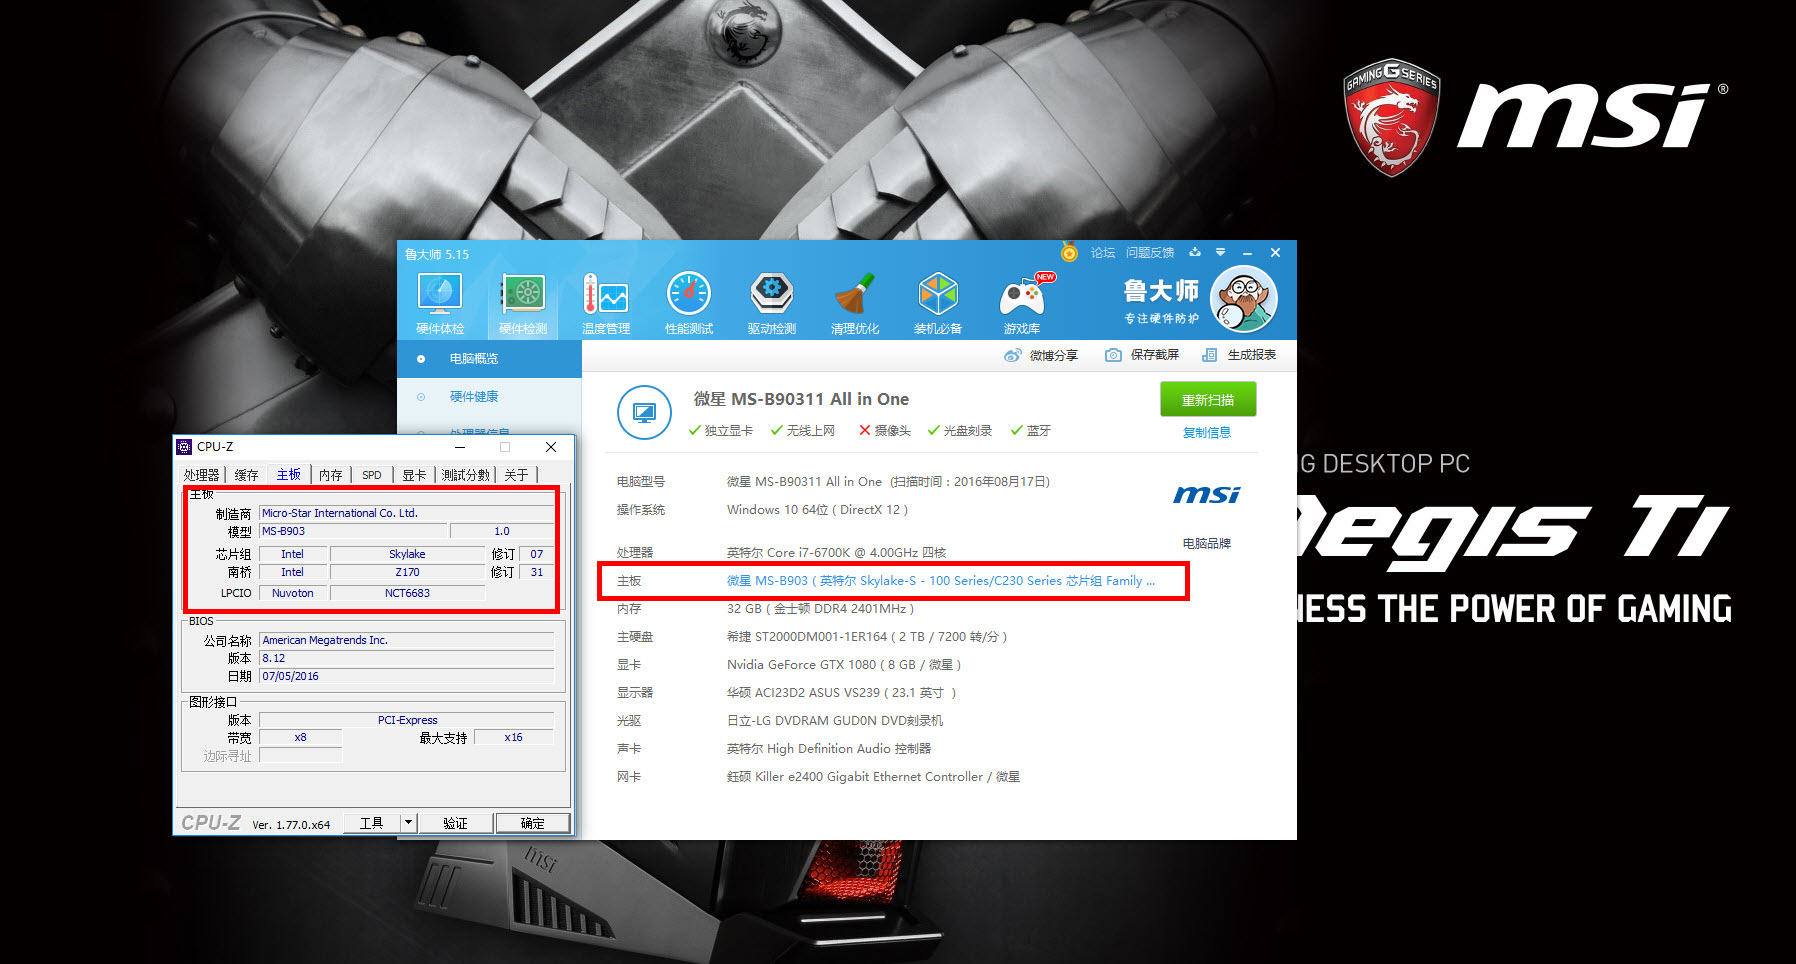Click the BIOS 公司名称 American Megatrends field
The width and height of the screenshot is (1796, 964).
click(x=406, y=640)
